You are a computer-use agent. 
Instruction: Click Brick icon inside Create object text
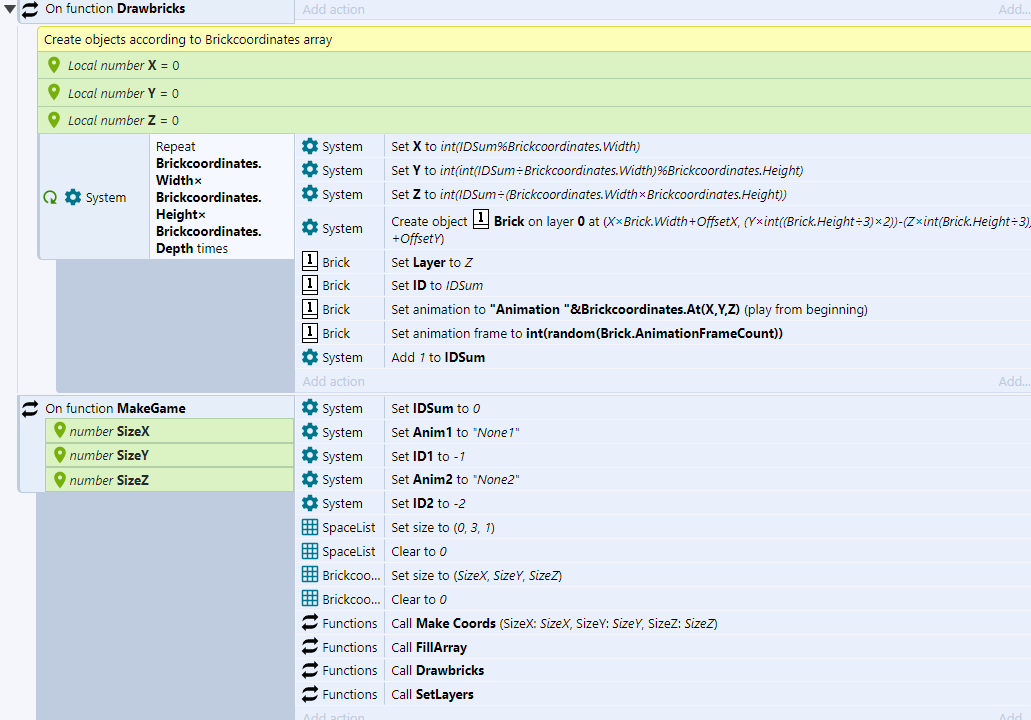click(x=481, y=220)
